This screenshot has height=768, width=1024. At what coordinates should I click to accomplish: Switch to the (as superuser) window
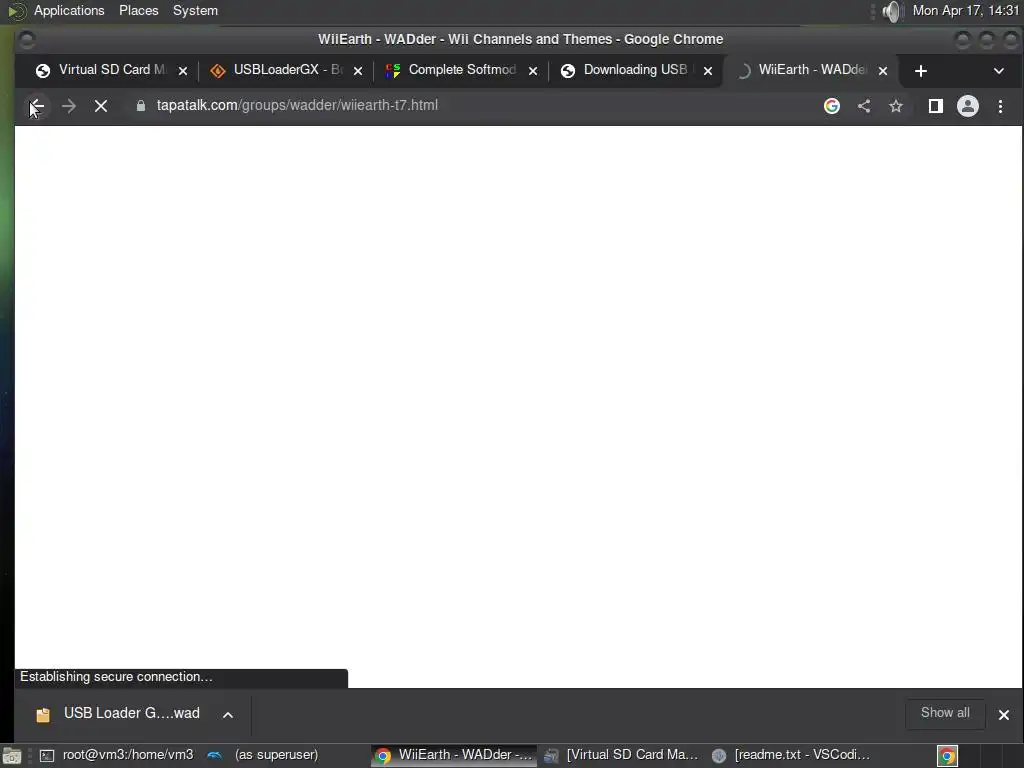point(263,755)
